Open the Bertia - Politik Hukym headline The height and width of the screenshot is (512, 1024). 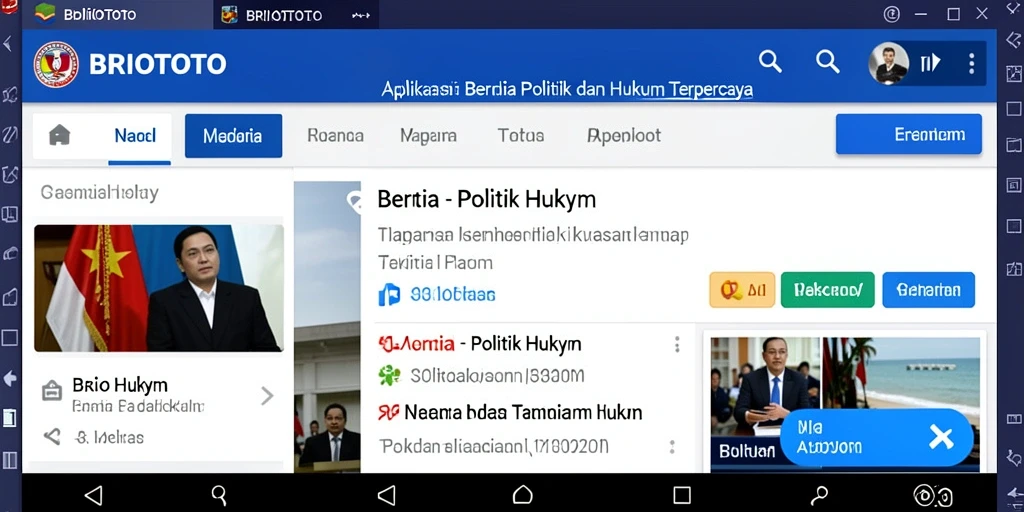487,199
